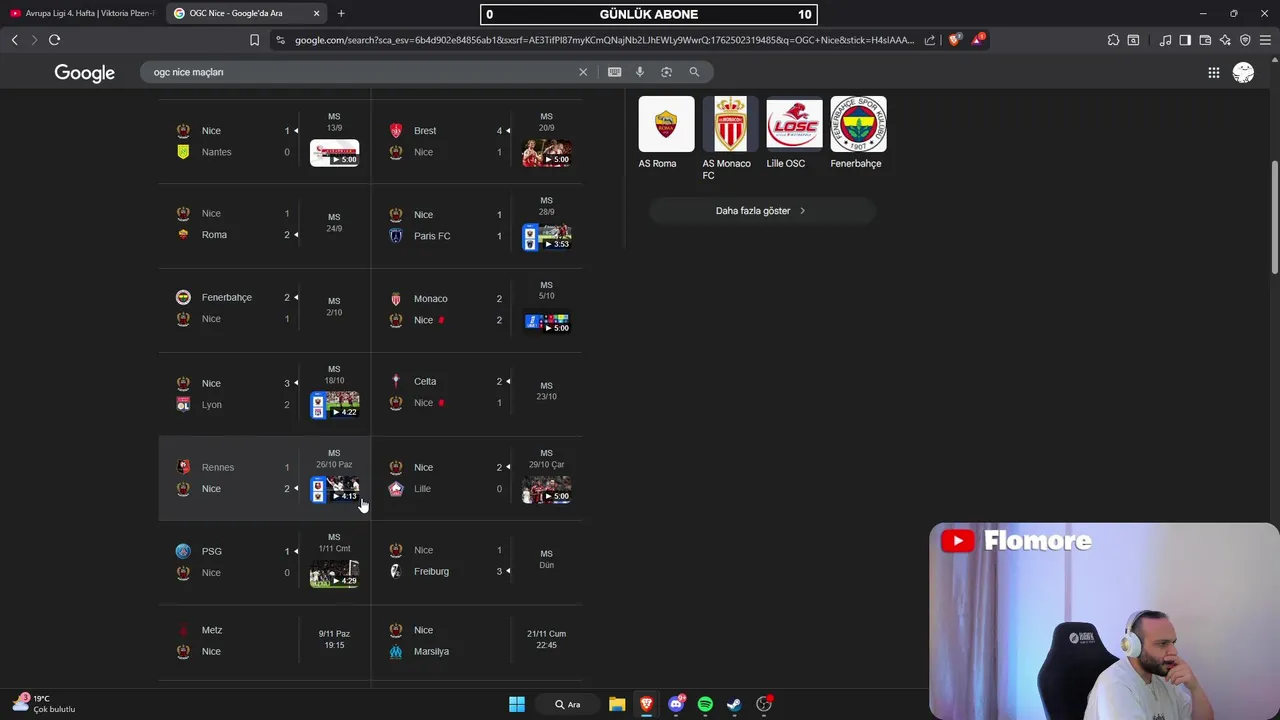
Task: Click the page vertical scrollbar
Action: [1274, 217]
